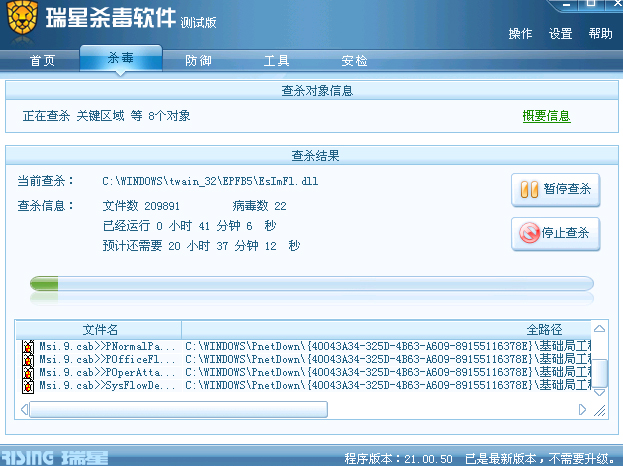Viewport: 623px width, 466px height.
Task: Select row Msi.9.cab>>POperAtta...
Action: (x=306, y=373)
